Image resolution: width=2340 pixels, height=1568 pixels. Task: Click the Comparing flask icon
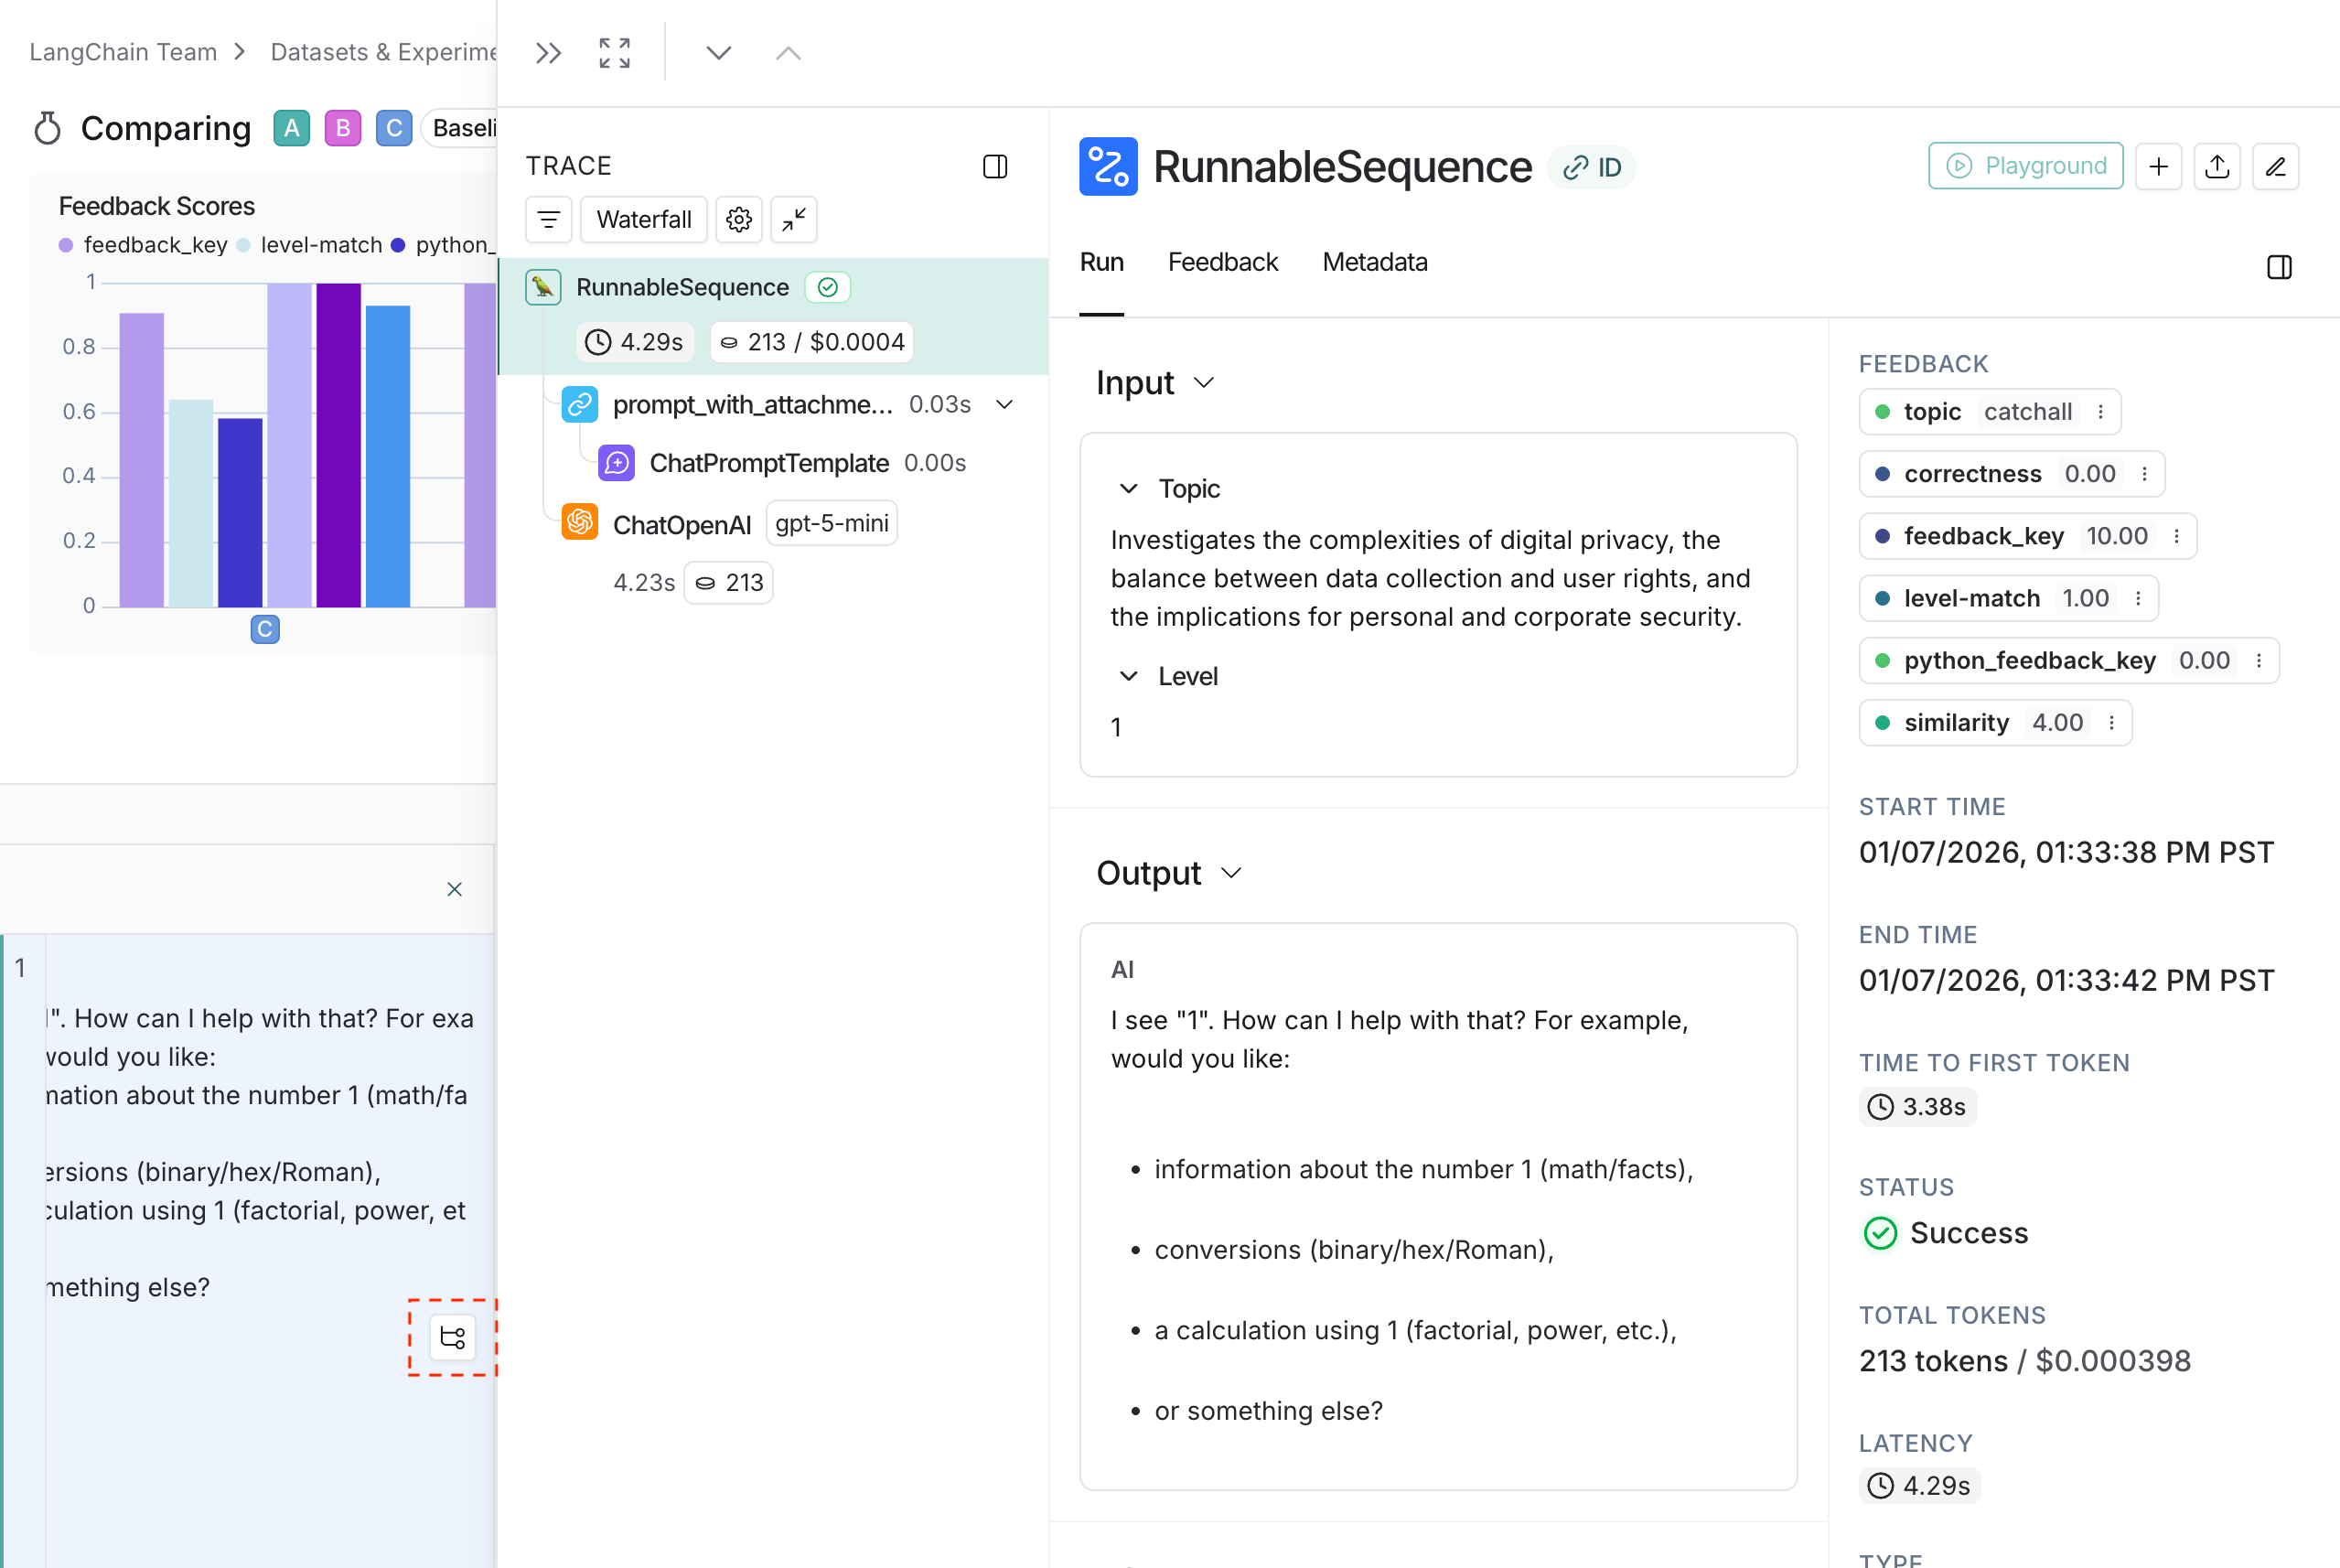point(47,128)
